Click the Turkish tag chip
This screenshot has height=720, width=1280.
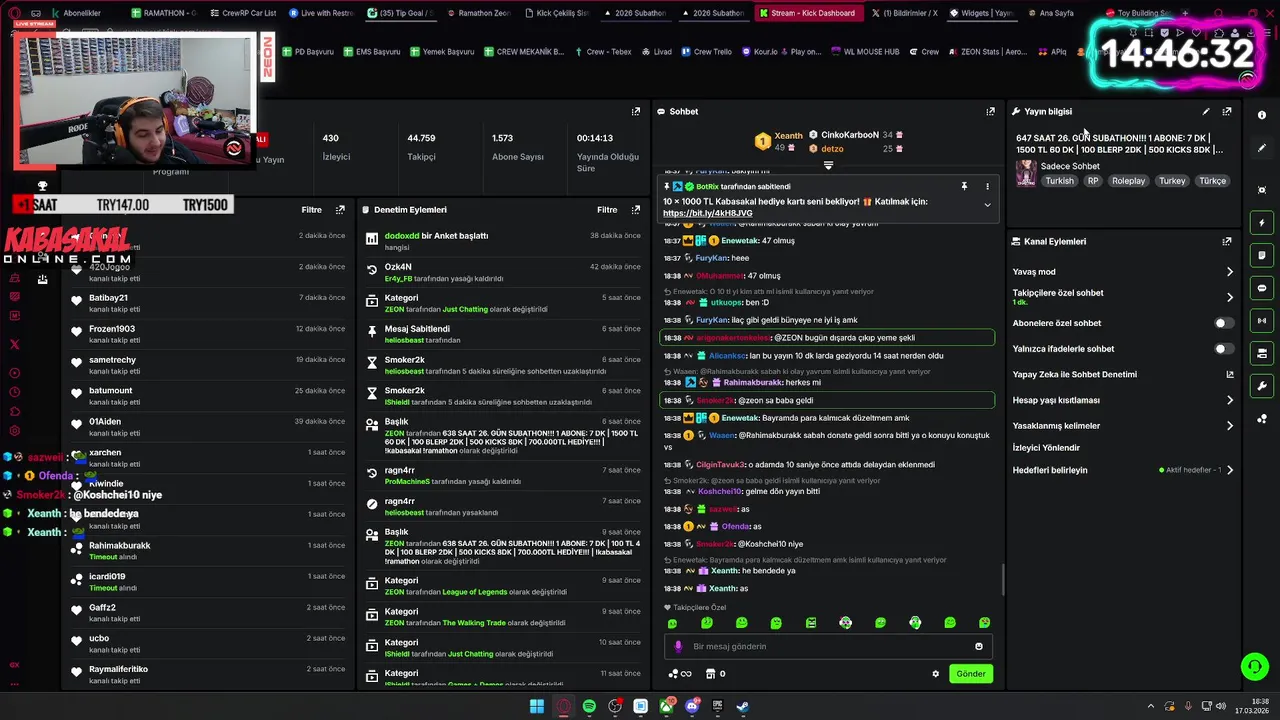[x=1059, y=181]
